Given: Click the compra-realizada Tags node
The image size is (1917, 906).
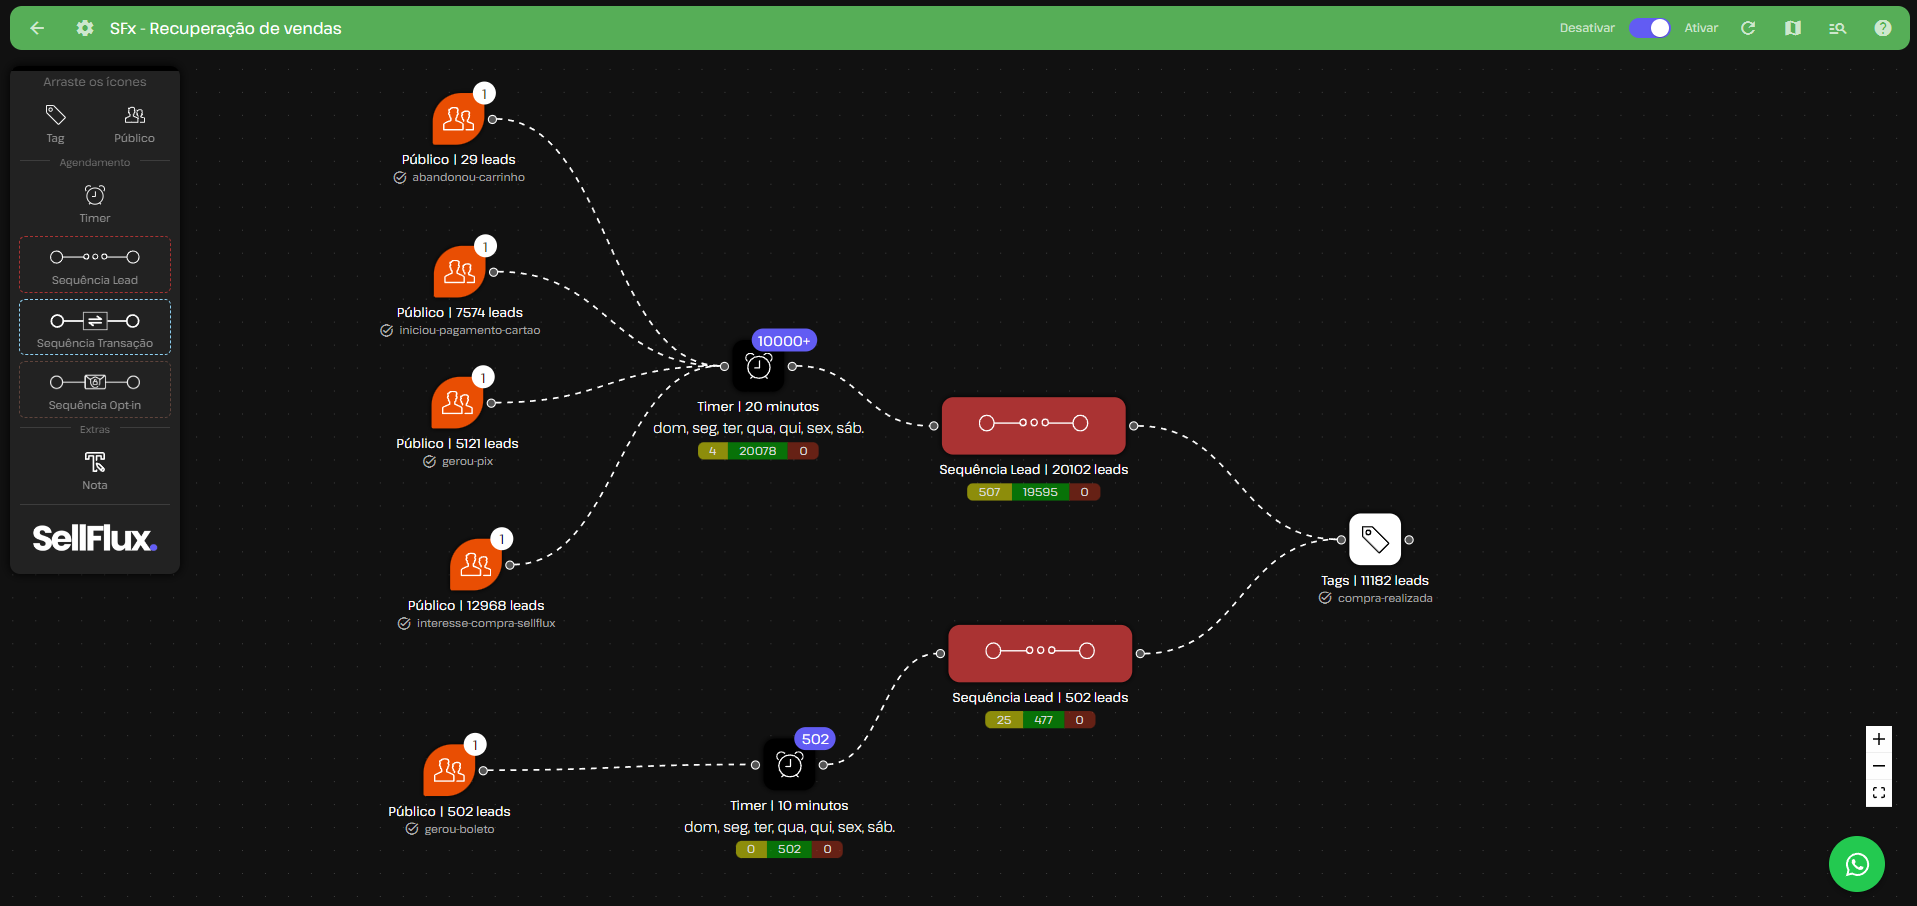Looking at the screenshot, I should pyautogui.click(x=1375, y=540).
